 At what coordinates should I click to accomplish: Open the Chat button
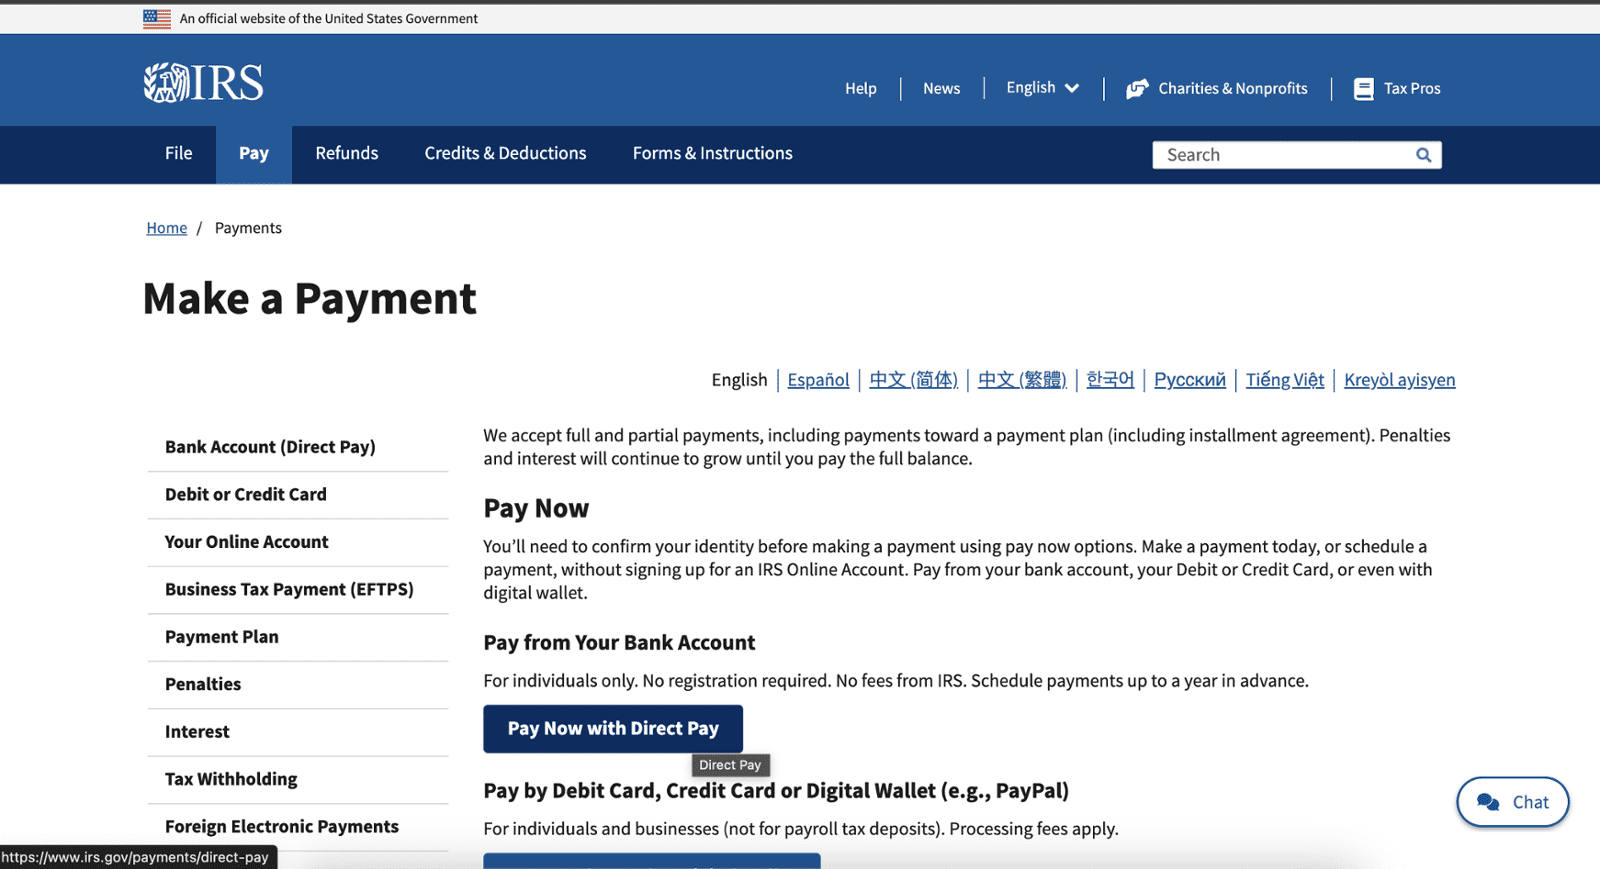coord(1513,802)
